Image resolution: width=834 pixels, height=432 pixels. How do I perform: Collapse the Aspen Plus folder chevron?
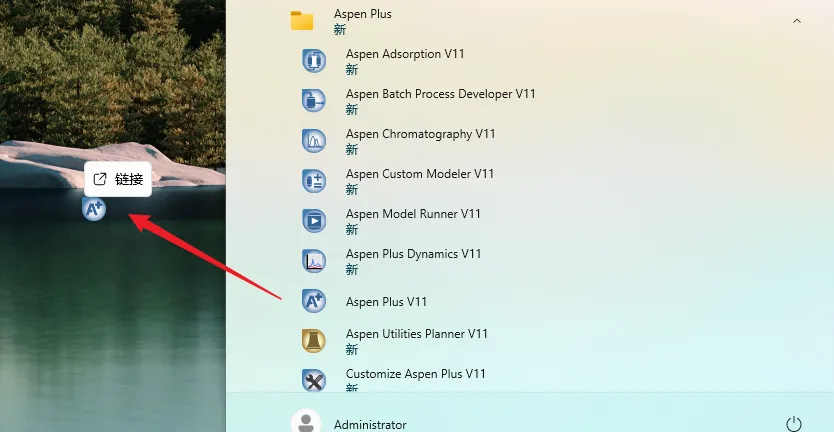pos(797,21)
